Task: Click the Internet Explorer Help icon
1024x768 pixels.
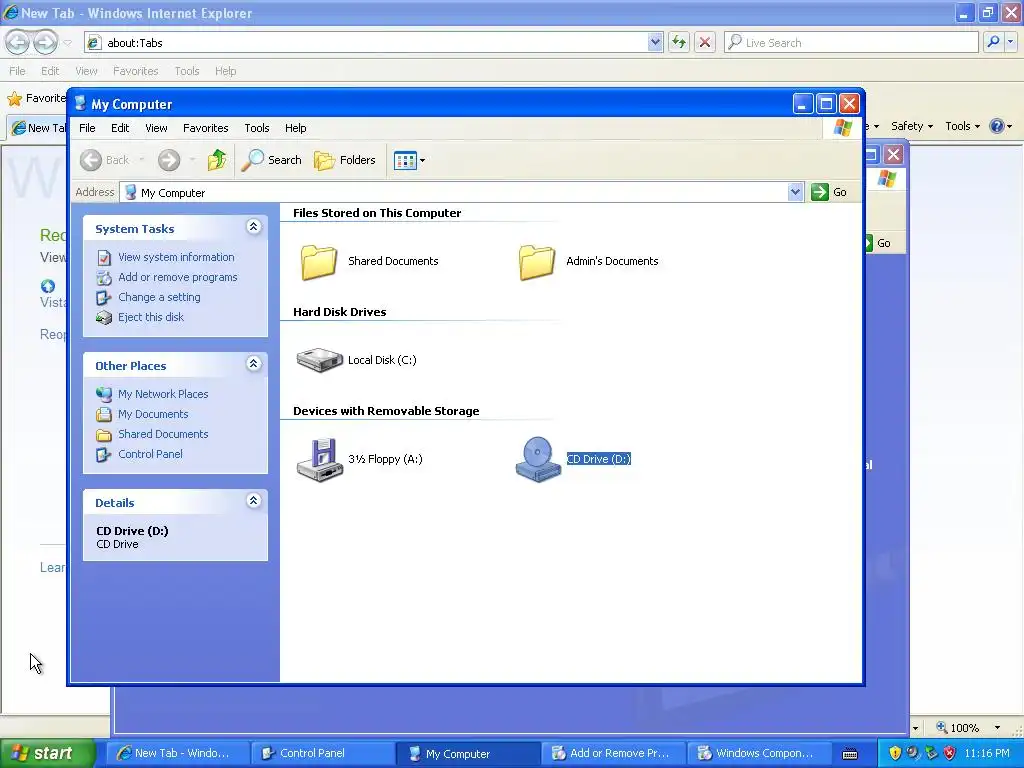Action: pyautogui.click(x=997, y=126)
